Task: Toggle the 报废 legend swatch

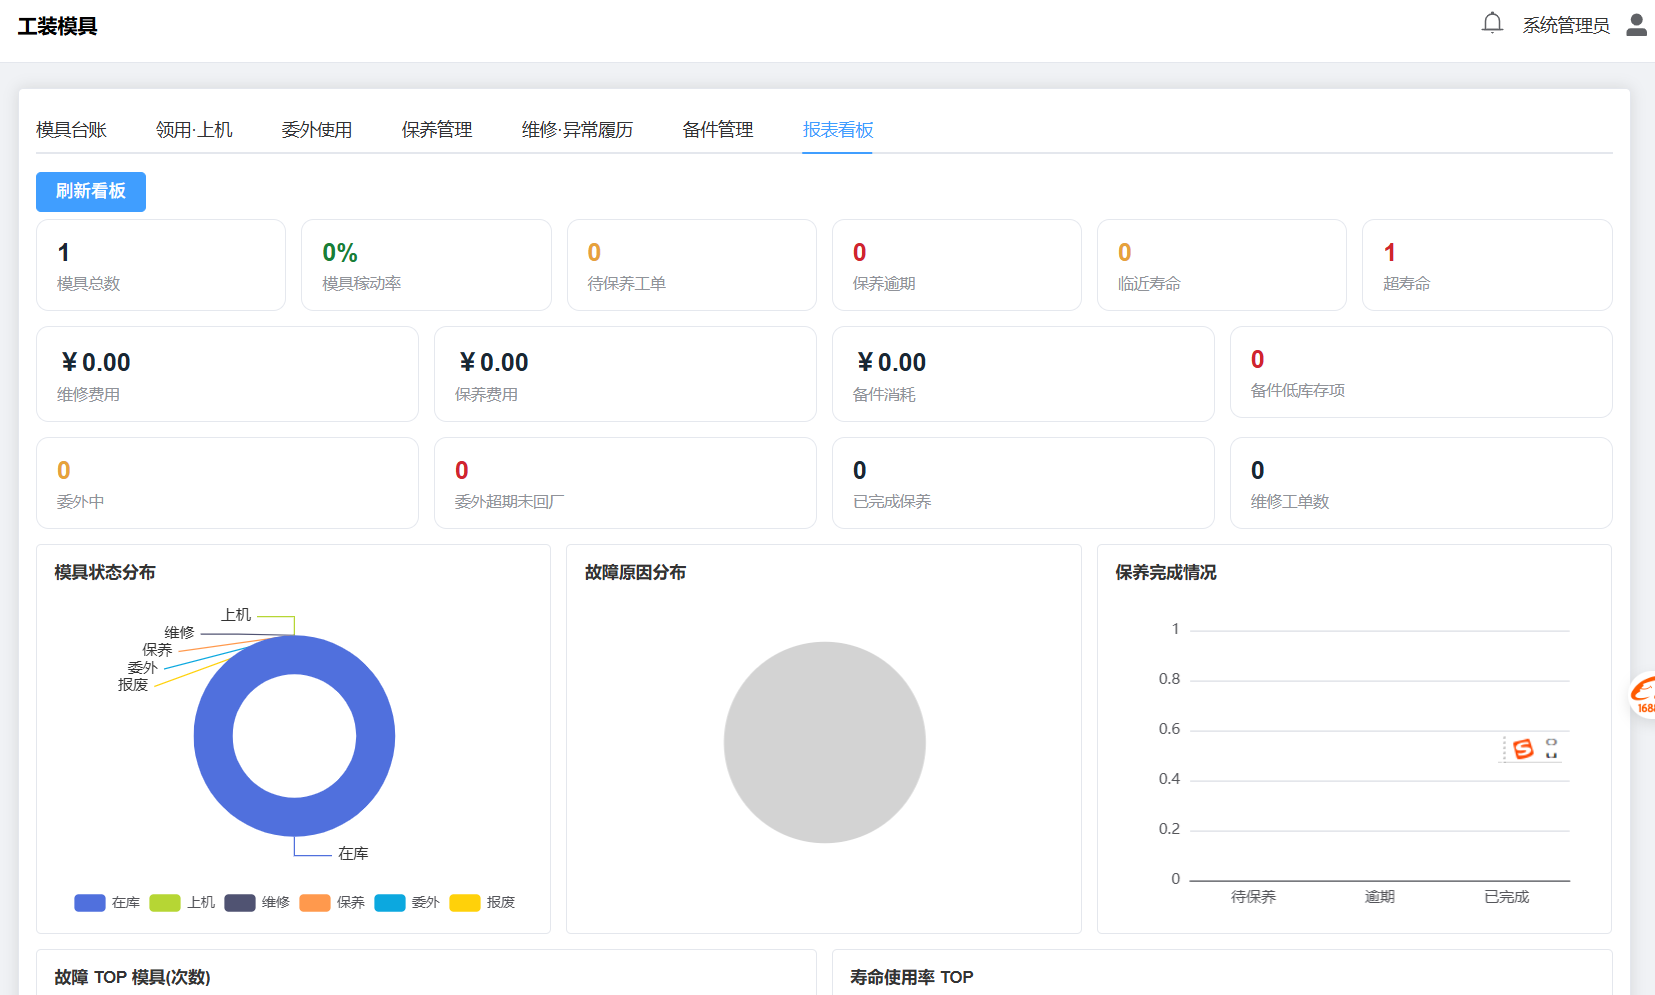Action: (x=465, y=903)
